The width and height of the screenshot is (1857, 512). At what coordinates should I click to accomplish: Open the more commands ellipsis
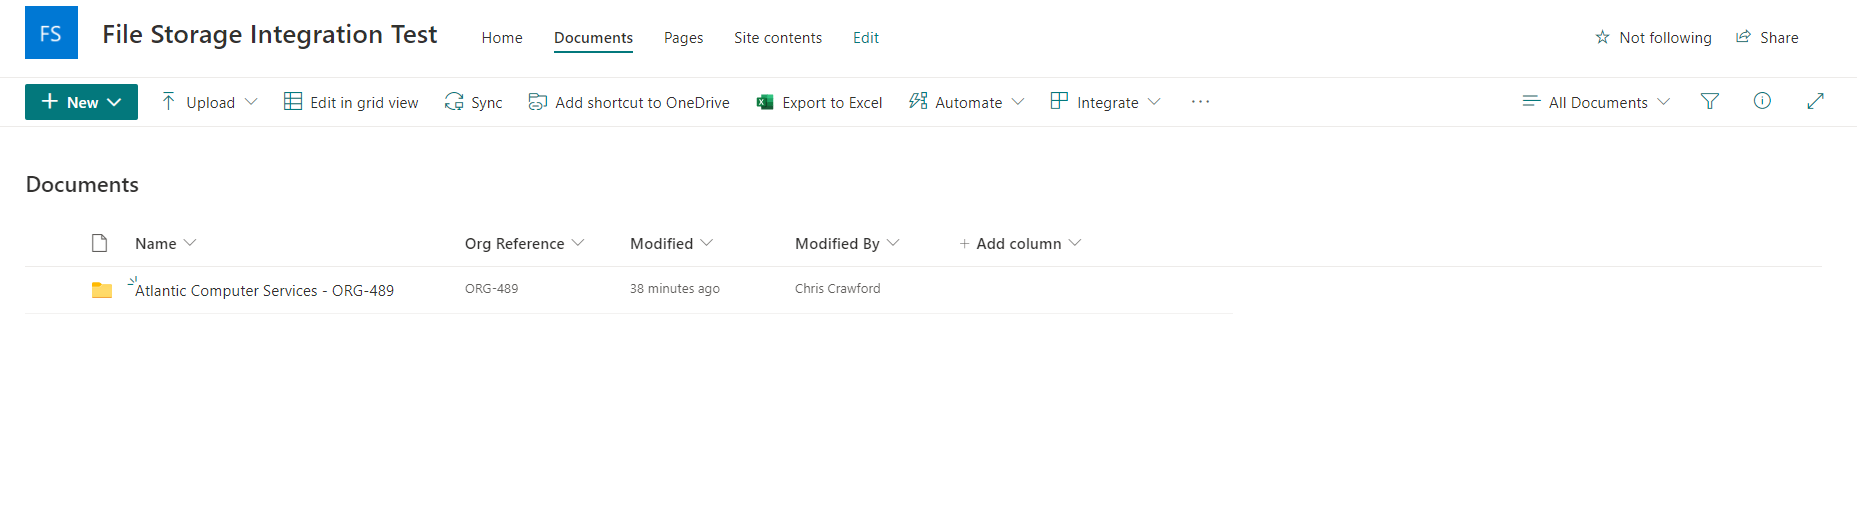pos(1200,102)
